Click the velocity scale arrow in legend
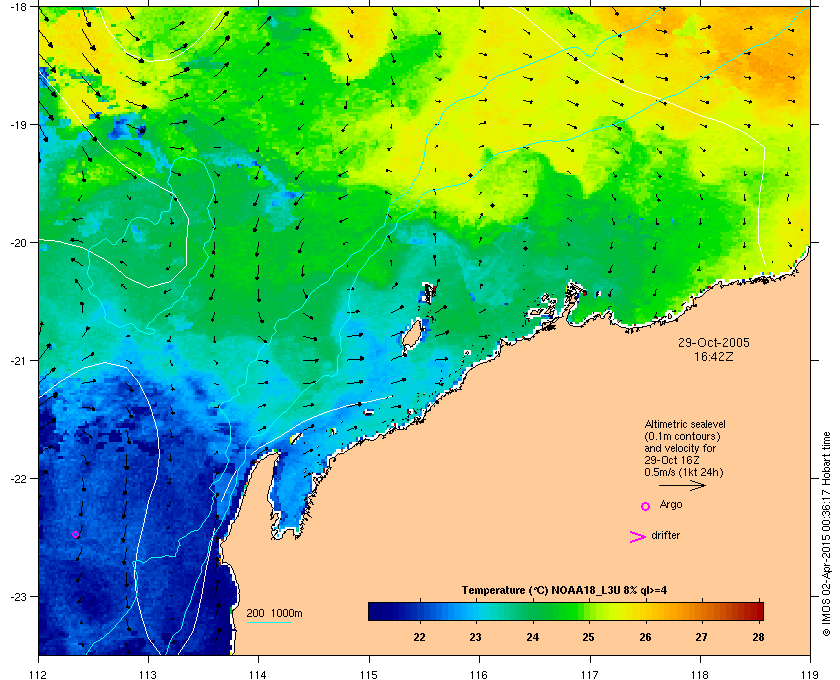Viewport: 840px width, 680px height. coord(682,486)
